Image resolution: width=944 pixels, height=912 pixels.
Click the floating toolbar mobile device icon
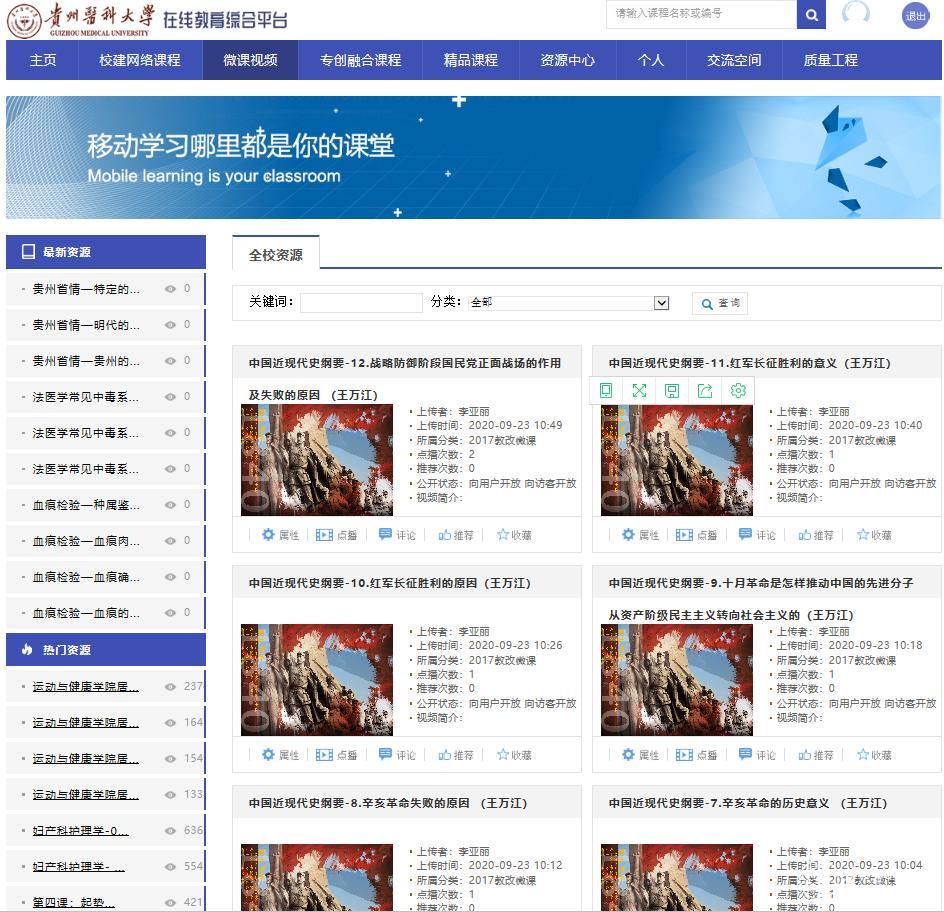(606, 391)
